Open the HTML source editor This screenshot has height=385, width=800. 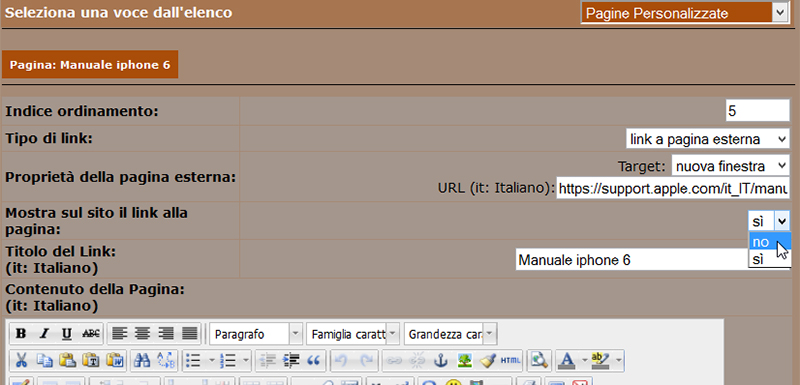[510, 361]
